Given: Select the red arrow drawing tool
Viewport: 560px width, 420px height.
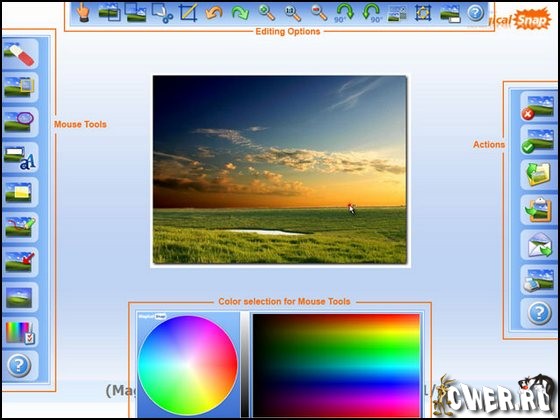Looking at the screenshot, I should pyautogui.click(x=20, y=262).
